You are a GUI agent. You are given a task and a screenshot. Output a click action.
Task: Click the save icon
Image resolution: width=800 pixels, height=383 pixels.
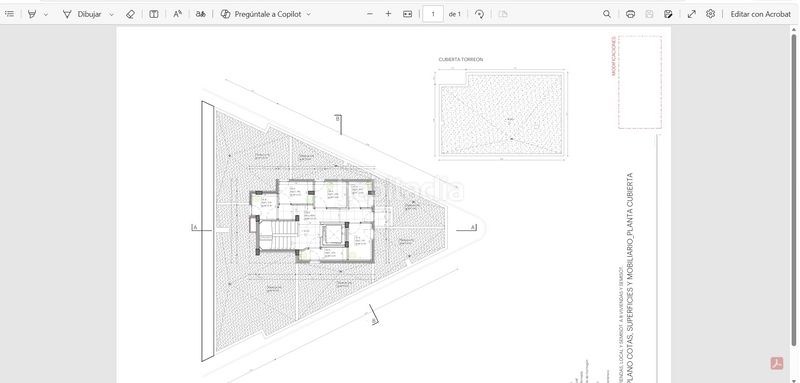tap(649, 14)
